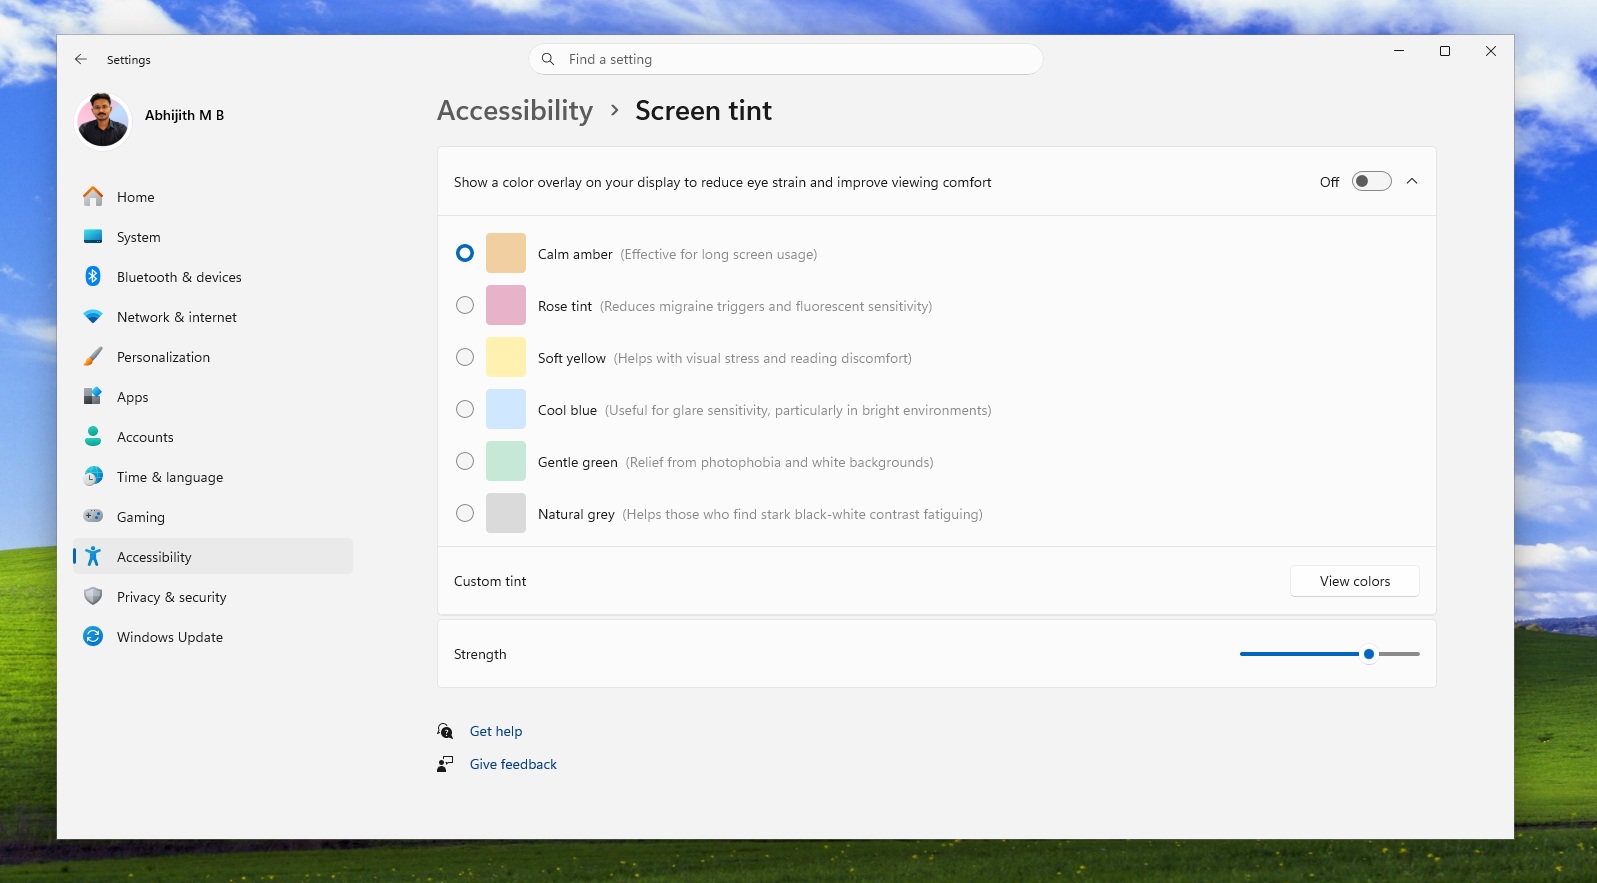
Task: Turn on the screen tint toggle
Action: [x=1371, y=181]
